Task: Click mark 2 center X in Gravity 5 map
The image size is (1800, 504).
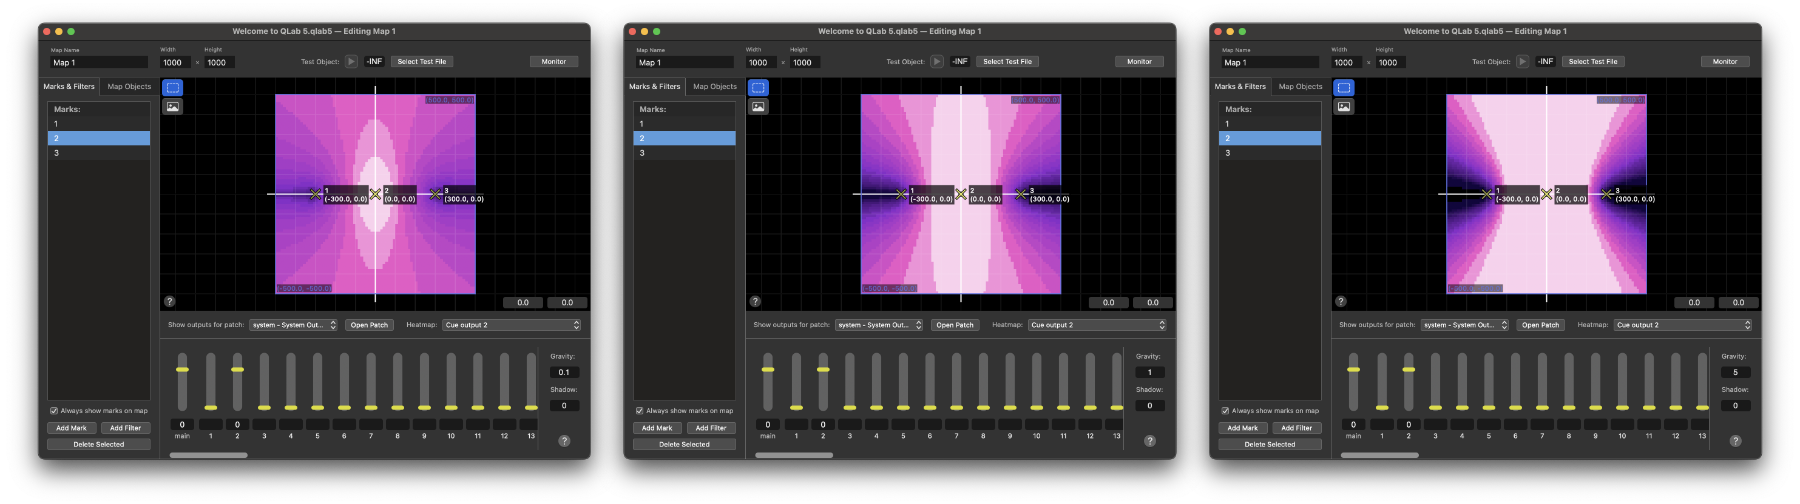Action: (x=1546, y=194)
